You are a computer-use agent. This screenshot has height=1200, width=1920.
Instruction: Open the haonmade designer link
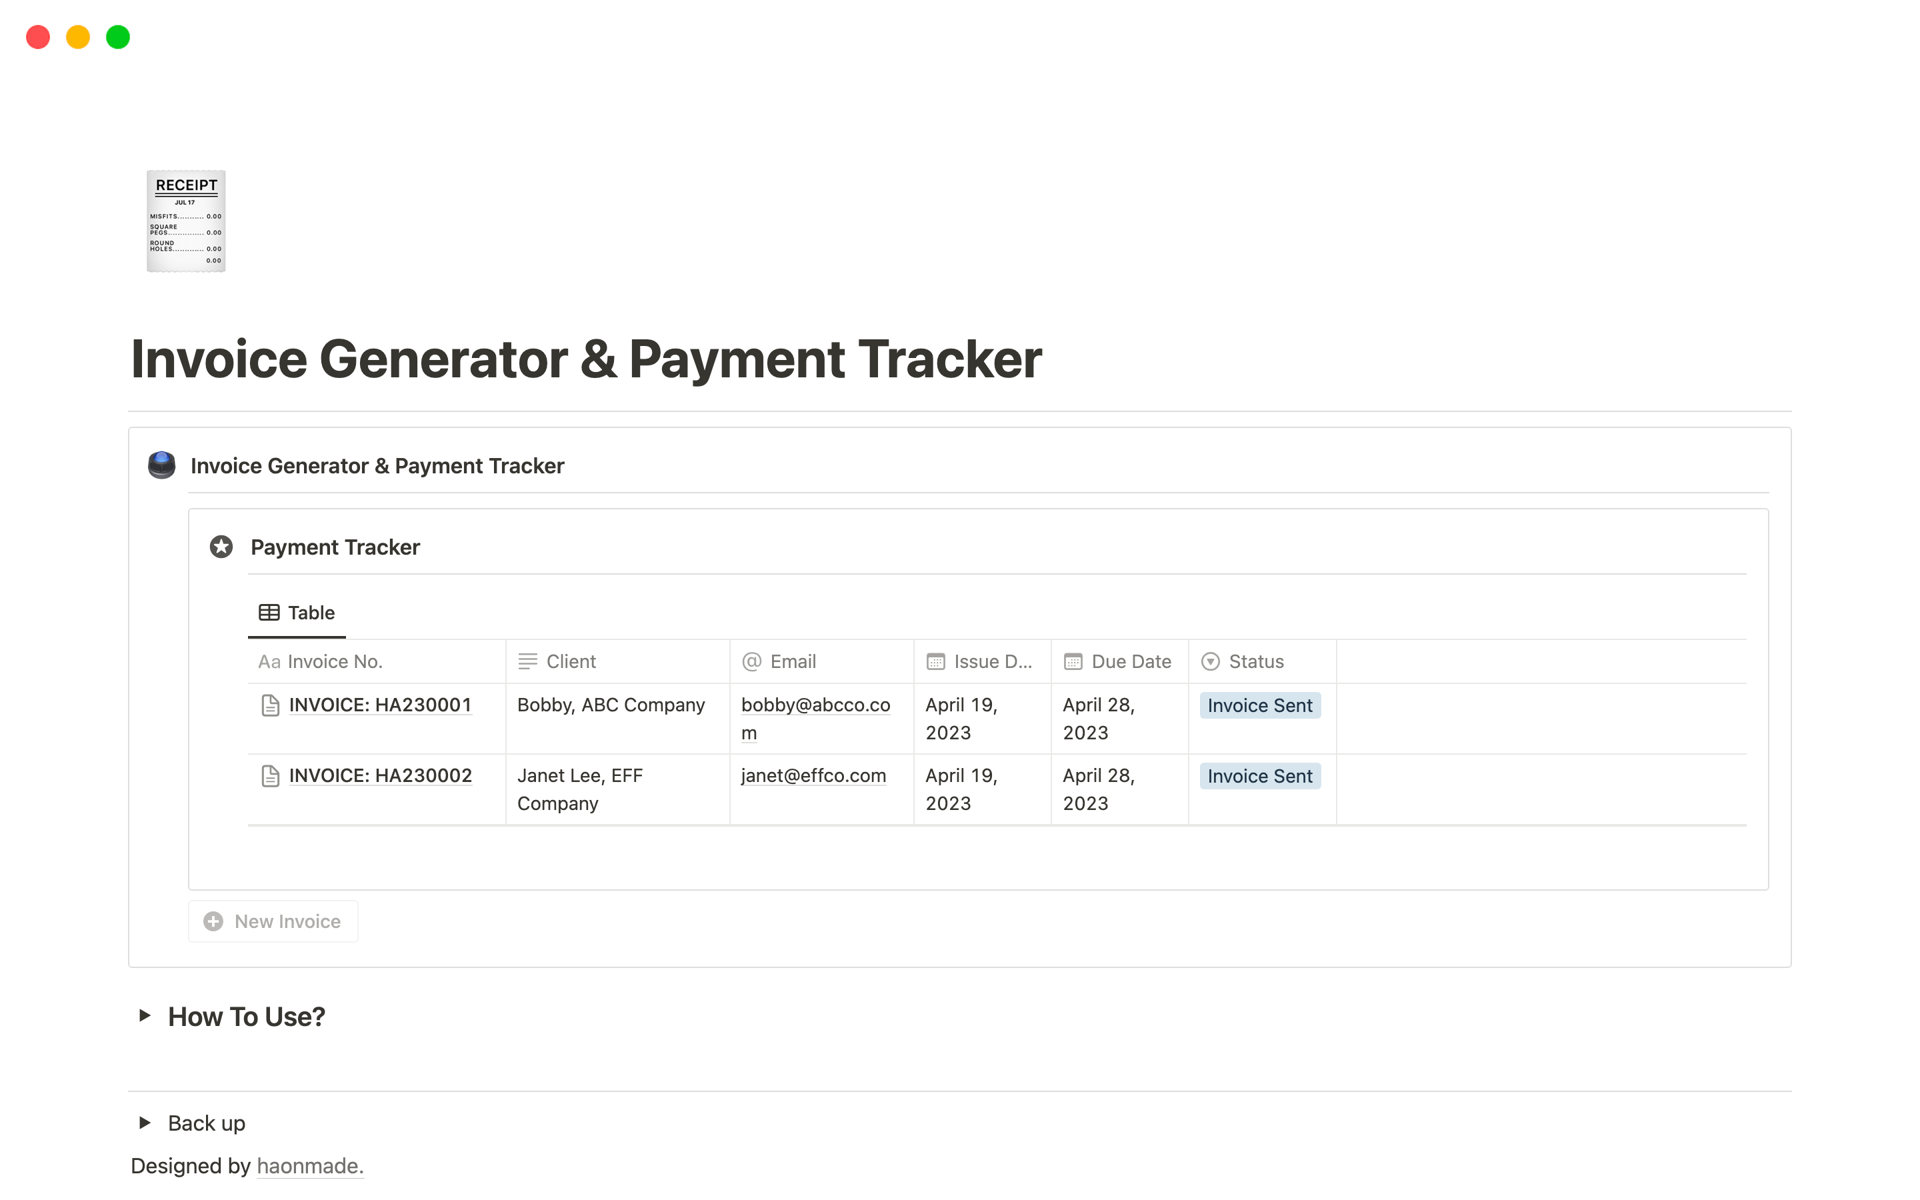[x=309, y=1166]
